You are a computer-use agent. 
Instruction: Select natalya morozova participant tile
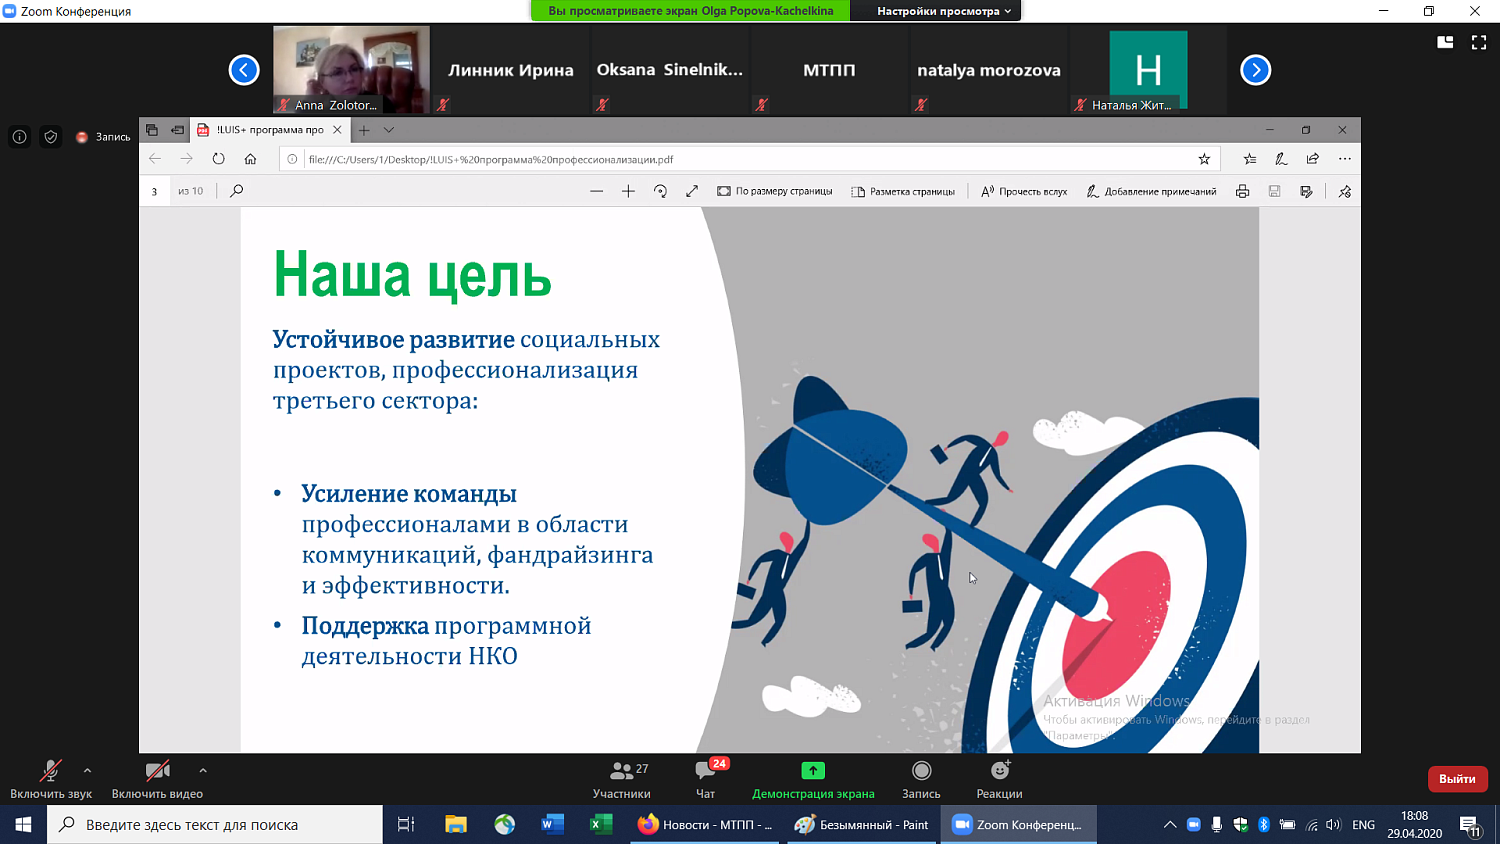coord(988,70)
